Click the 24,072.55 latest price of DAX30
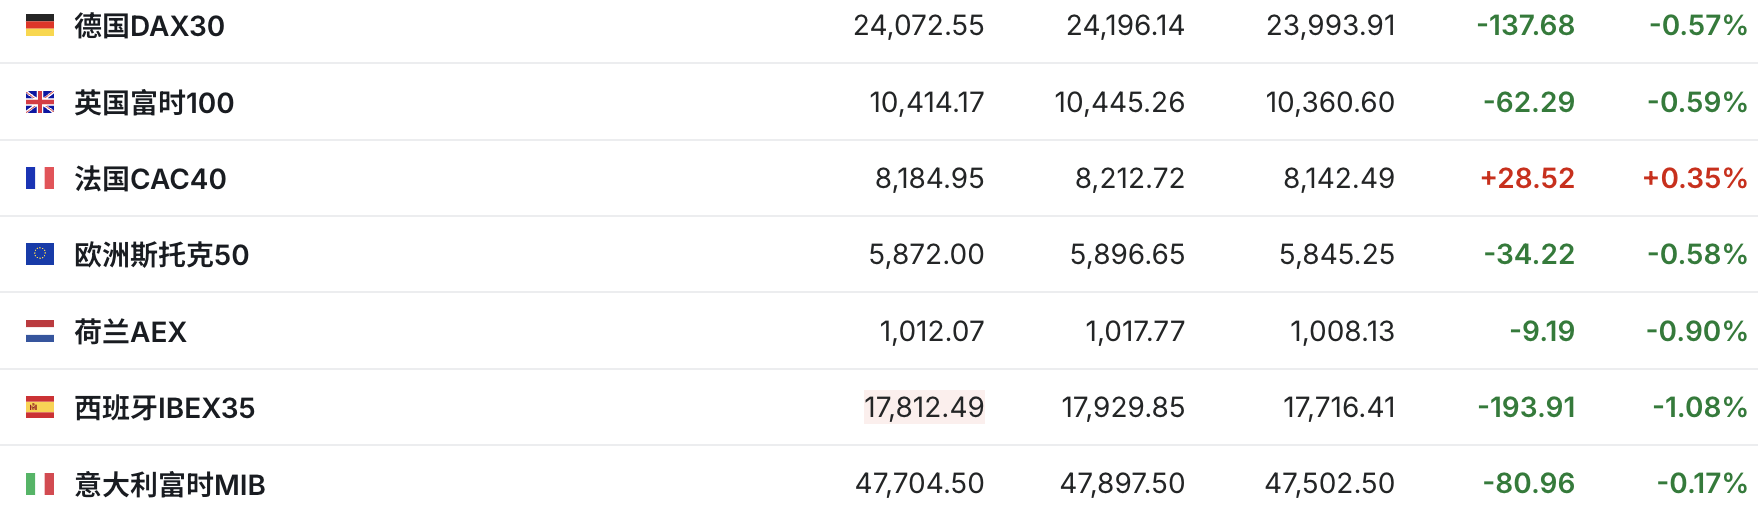 click(918, 25)
